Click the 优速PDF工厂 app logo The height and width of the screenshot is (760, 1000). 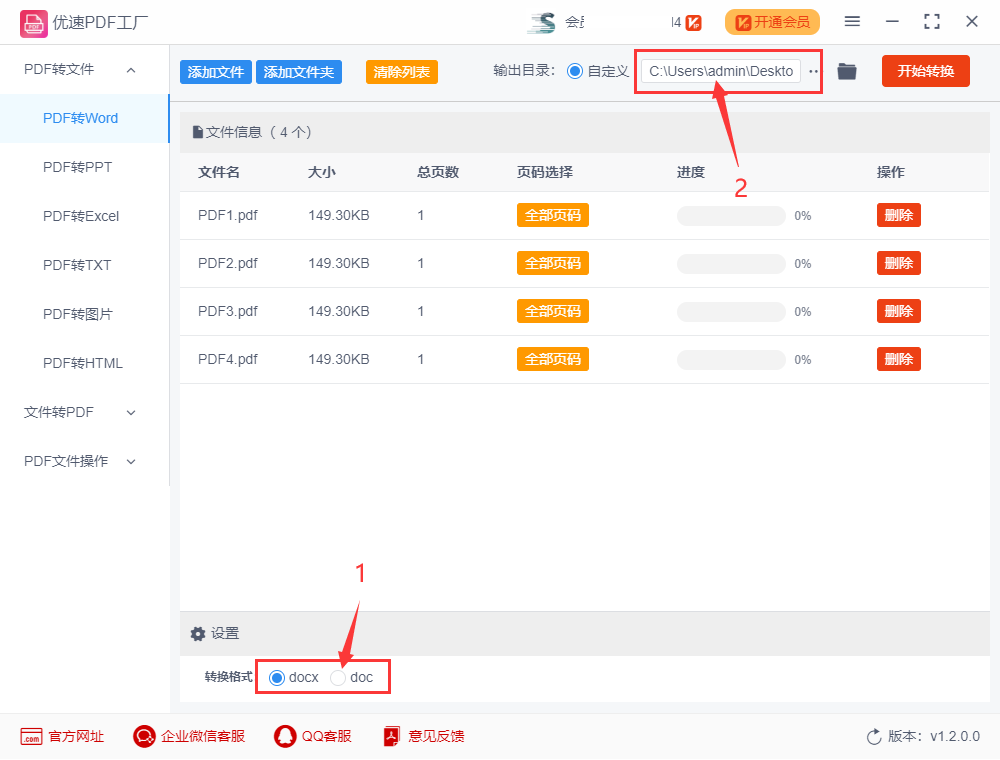click(34, 21)
